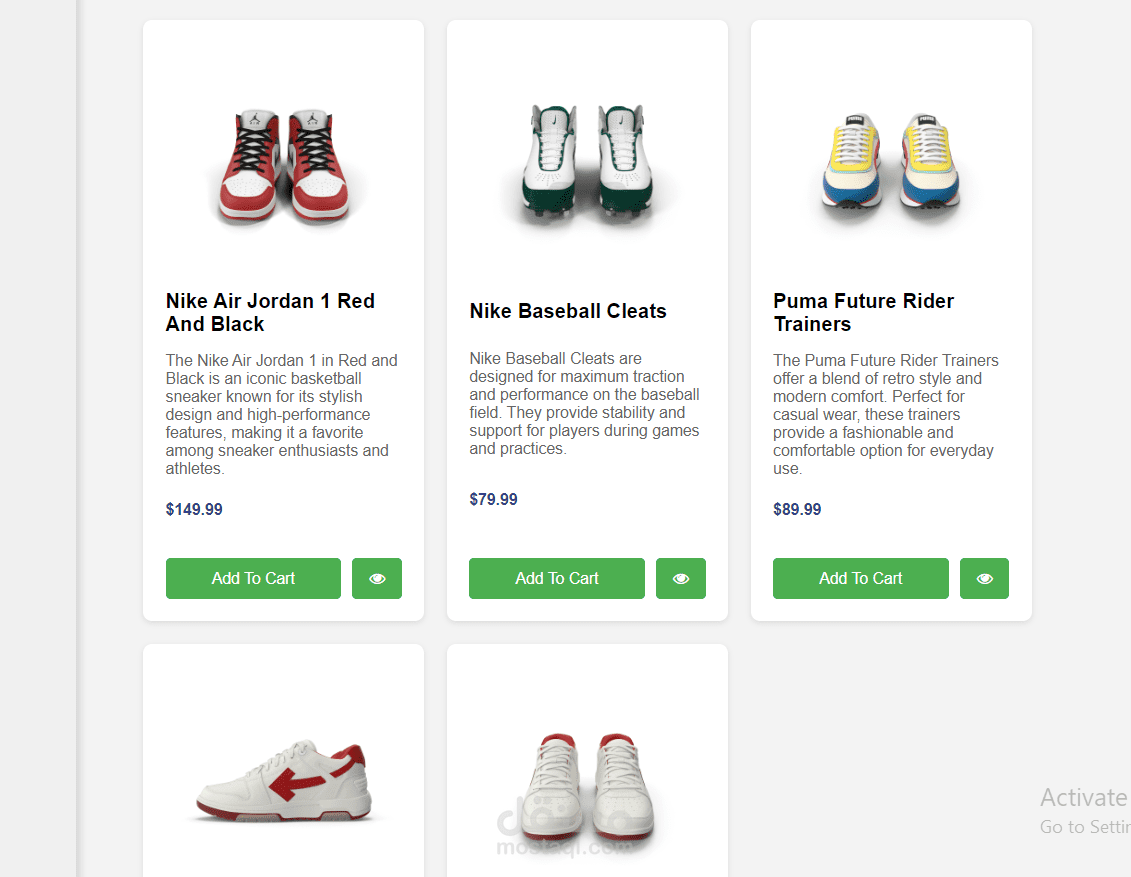Click the Puma Future Rider Trainers title
The width and height of the screenshot is (1131, 877).
pos(863,312)
